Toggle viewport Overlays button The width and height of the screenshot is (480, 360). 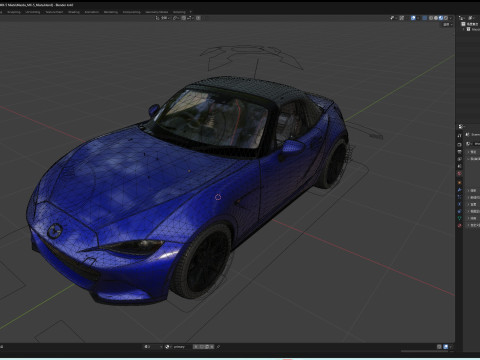pyautogui.click(x=413, y=18)
